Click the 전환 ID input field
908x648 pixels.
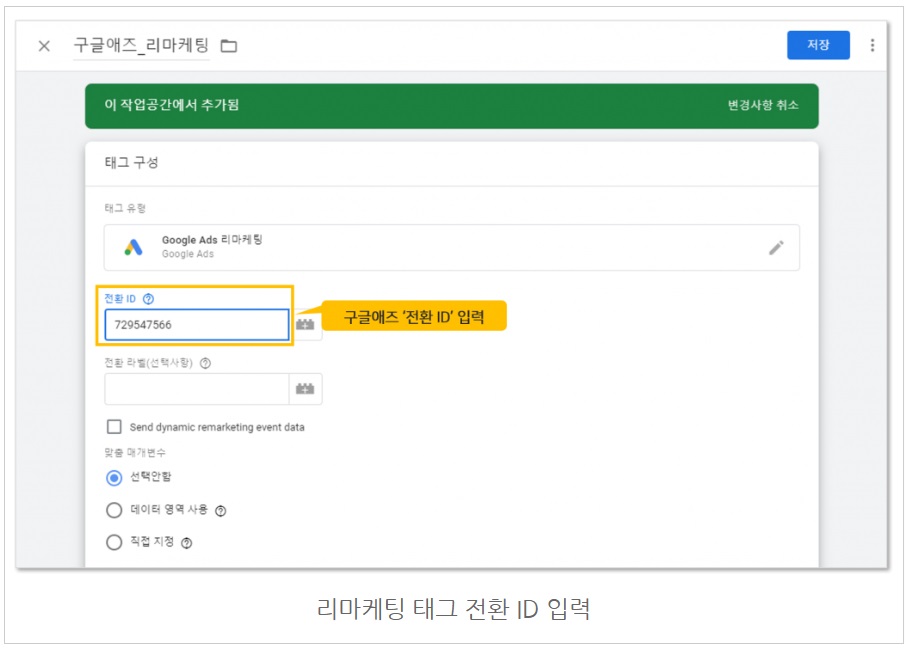197,324
